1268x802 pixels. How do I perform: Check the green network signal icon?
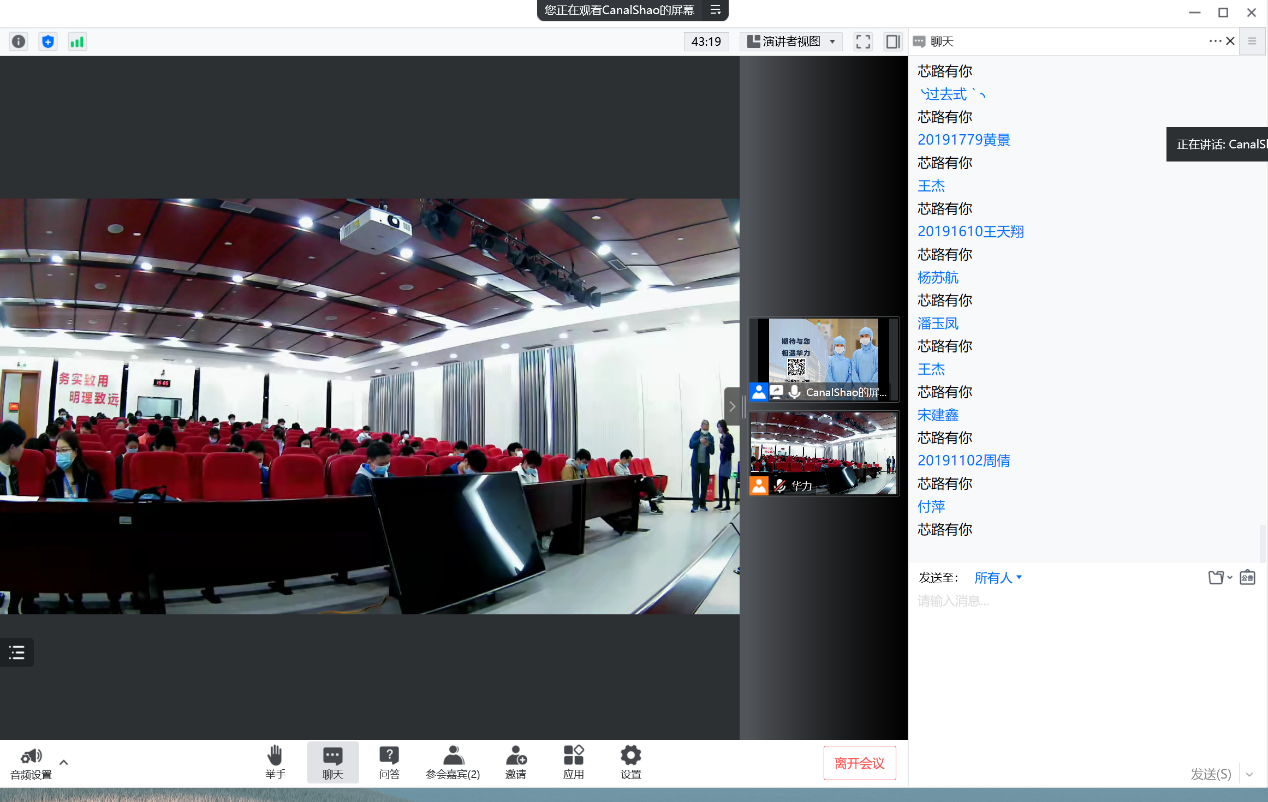[x=77, y=41]
